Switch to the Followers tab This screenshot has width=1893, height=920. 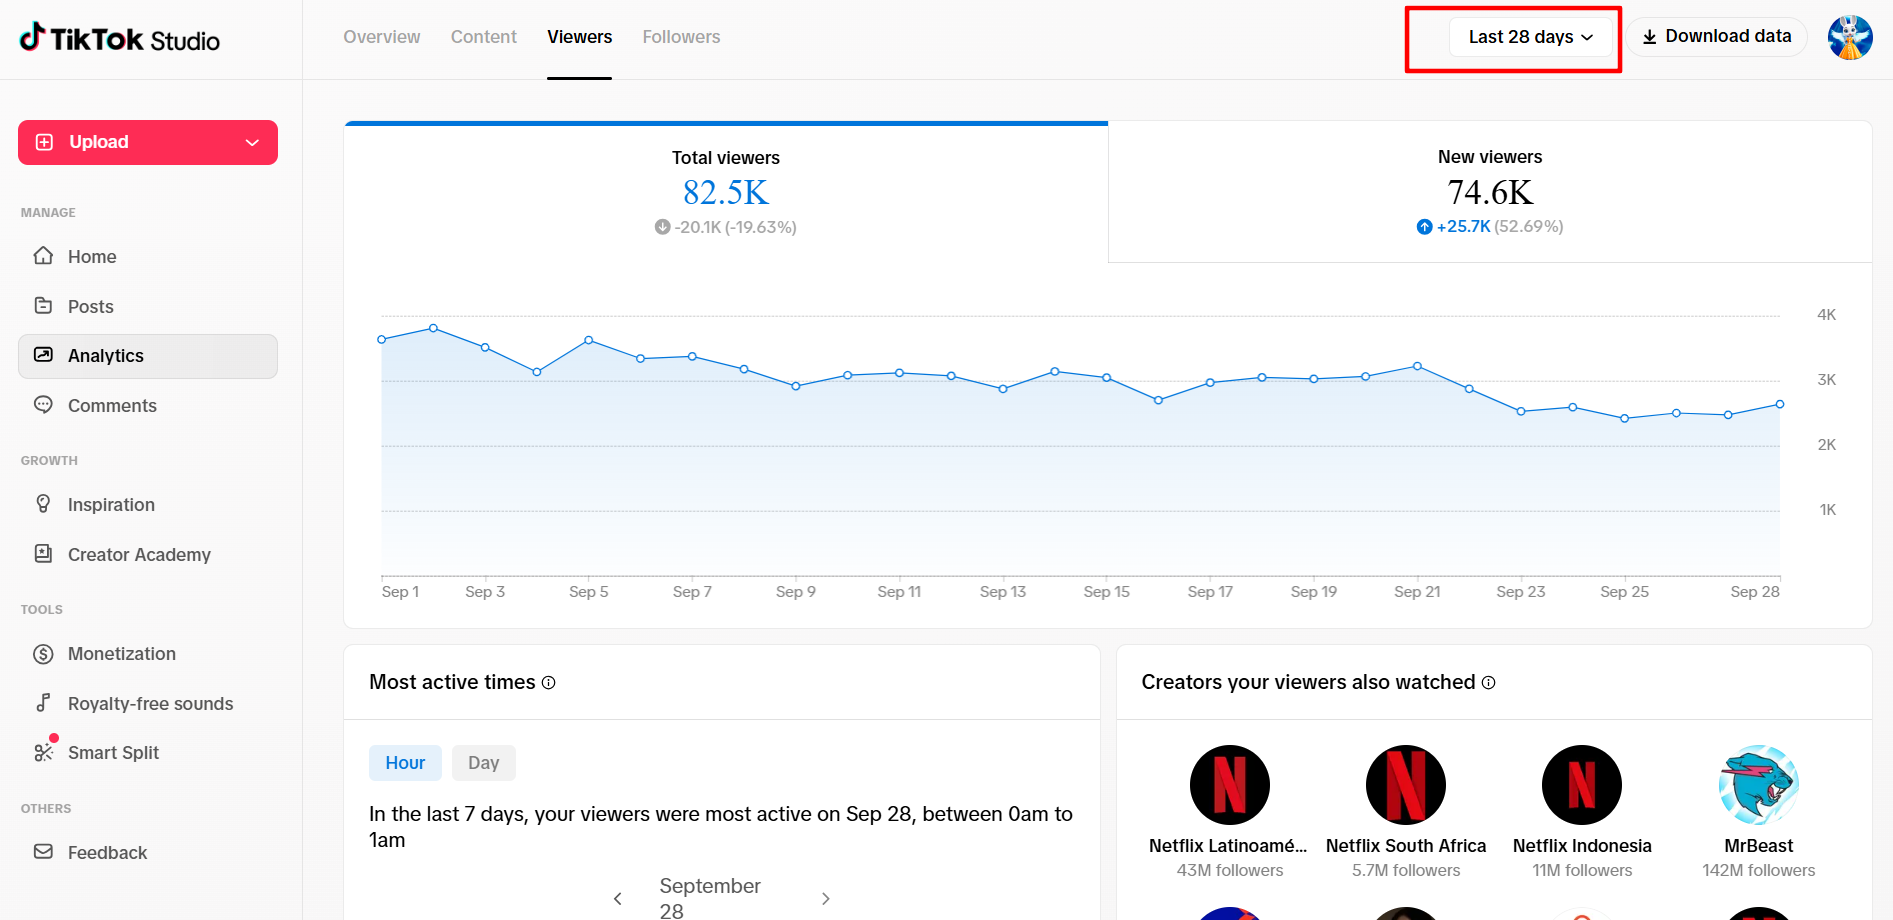pos(681,37)
